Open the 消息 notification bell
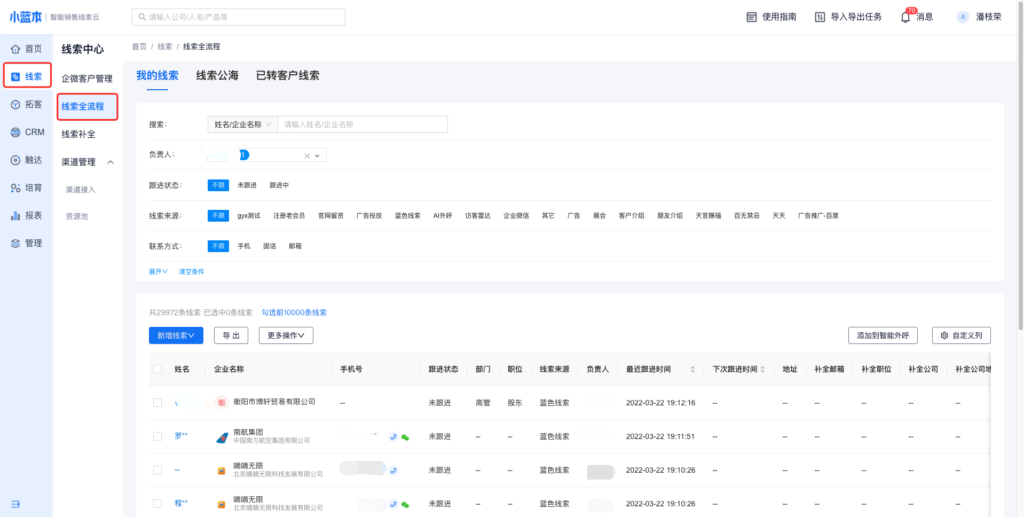This screenshot has width=1024, height=517. pos(906,17)
